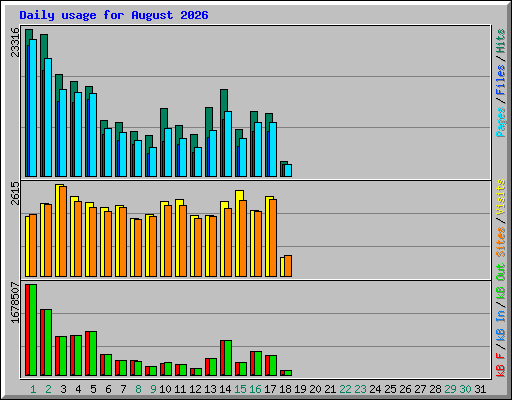This screenshot has height=400, width=512.
Task: Click day 5 label on x-axis
Action: [x=93, y=389]
